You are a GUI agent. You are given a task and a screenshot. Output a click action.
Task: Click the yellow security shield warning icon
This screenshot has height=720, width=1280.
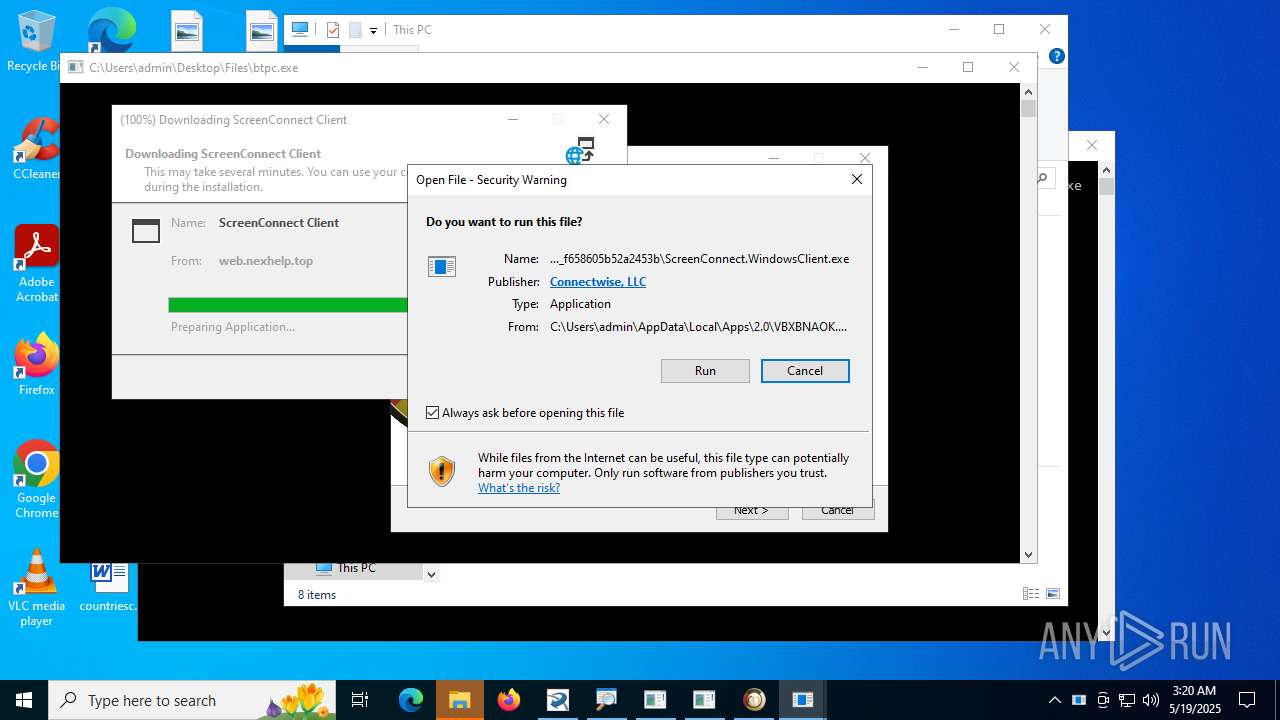442,471
